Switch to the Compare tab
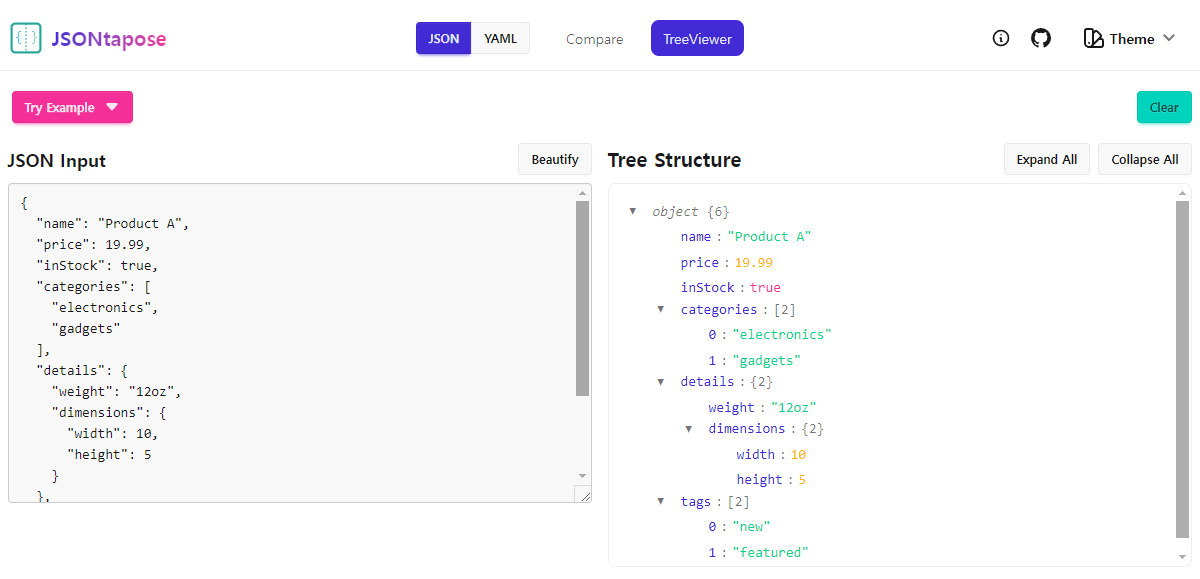The image size is (1200, 579). (594, 39)
